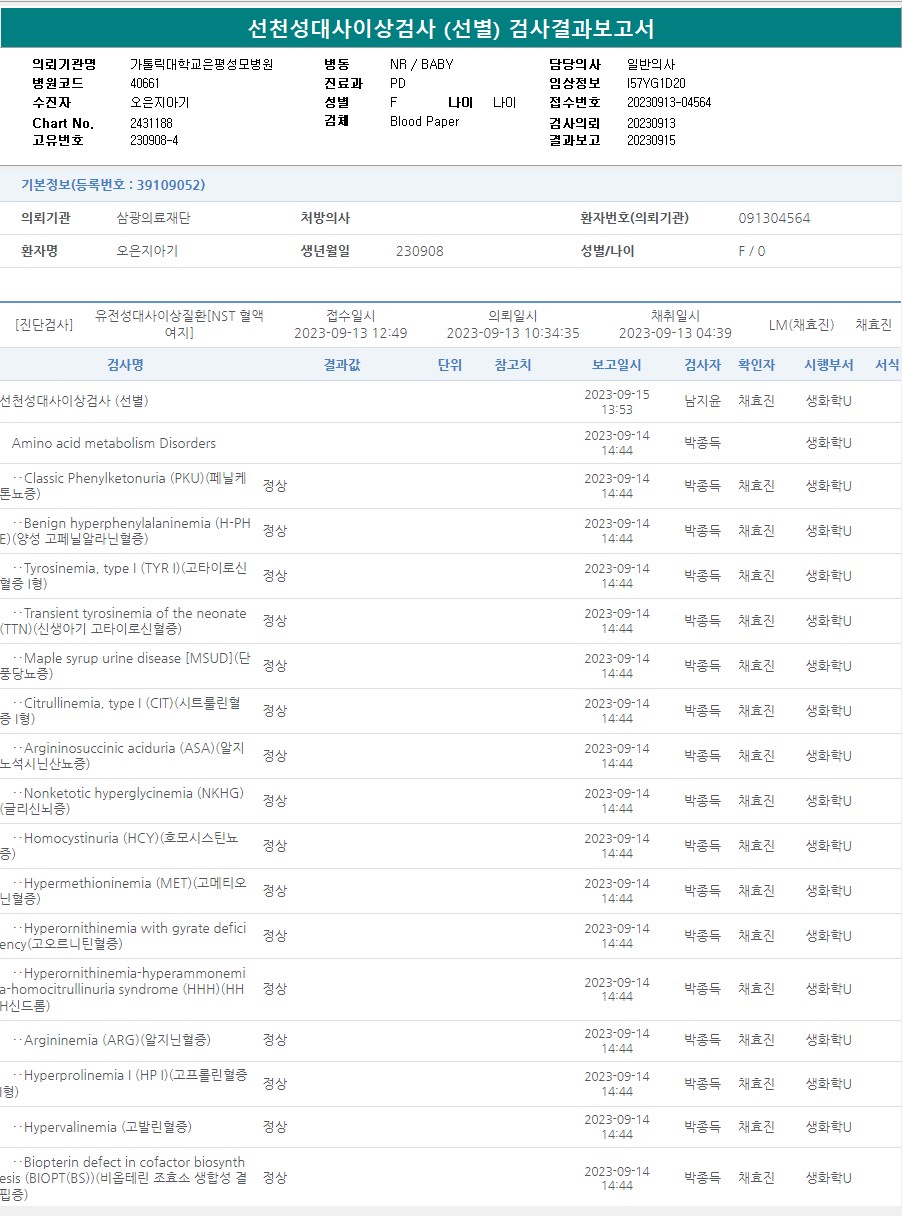Click the 시행부서 column header
Image resolution: width=902 pixels, height=1216 pixels.
828,365
